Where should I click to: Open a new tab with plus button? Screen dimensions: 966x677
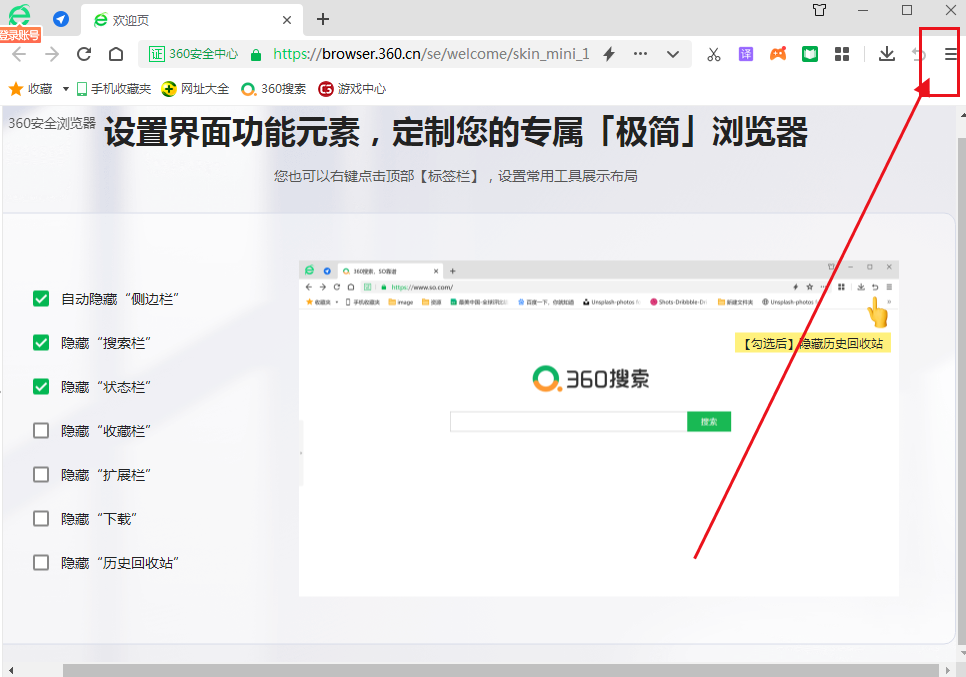click(323, 20)
